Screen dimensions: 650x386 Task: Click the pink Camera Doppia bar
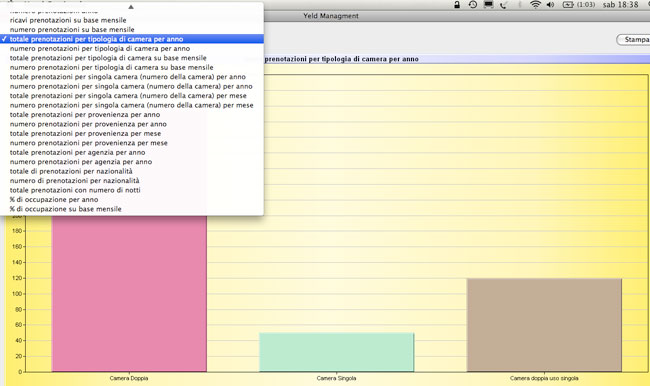[x=129, y=294]
